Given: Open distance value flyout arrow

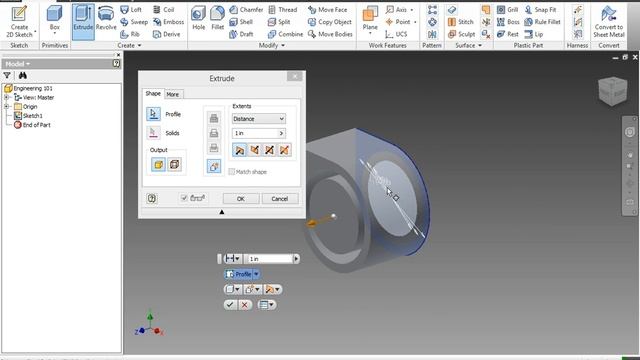Looking at the screenshot, I should pyautogui.click(x=281, y=133).
